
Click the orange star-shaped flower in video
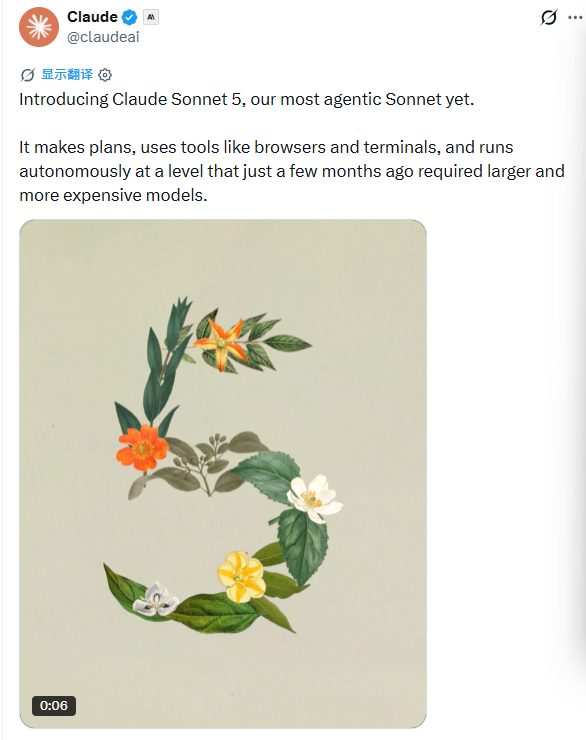(x=222, y=344)
